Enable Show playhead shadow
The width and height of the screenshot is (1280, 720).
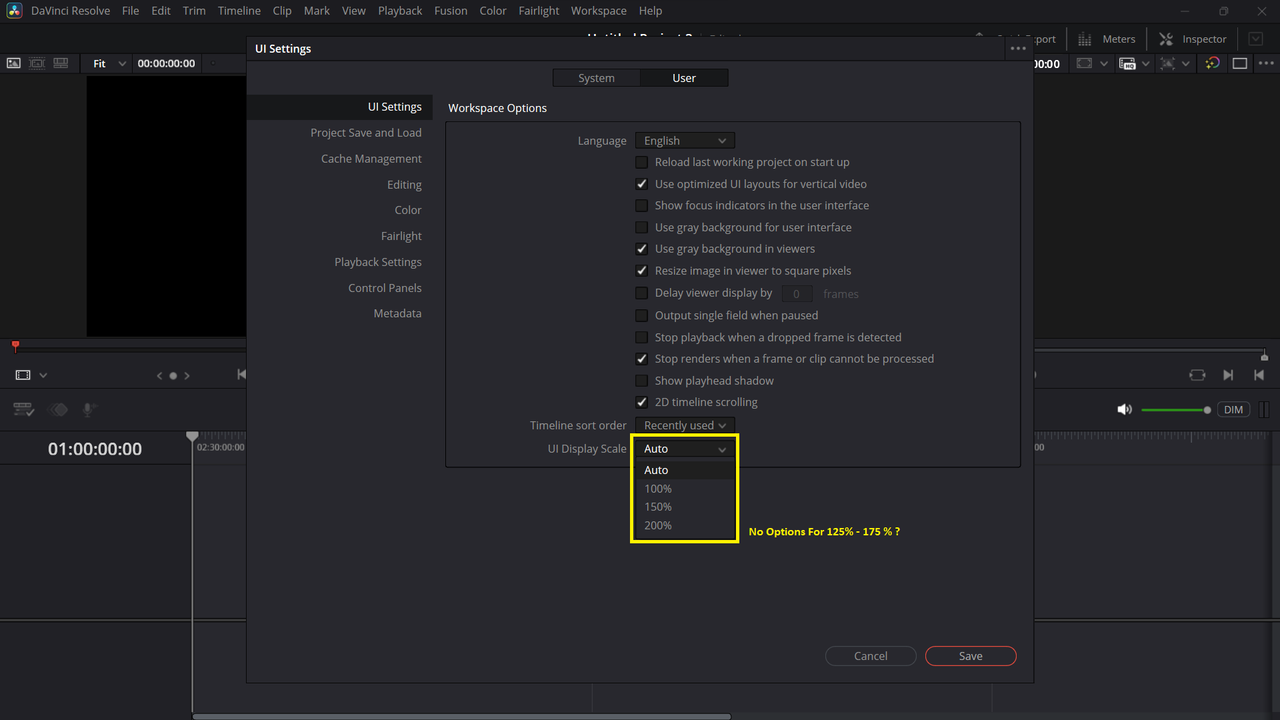pos(642,381)
